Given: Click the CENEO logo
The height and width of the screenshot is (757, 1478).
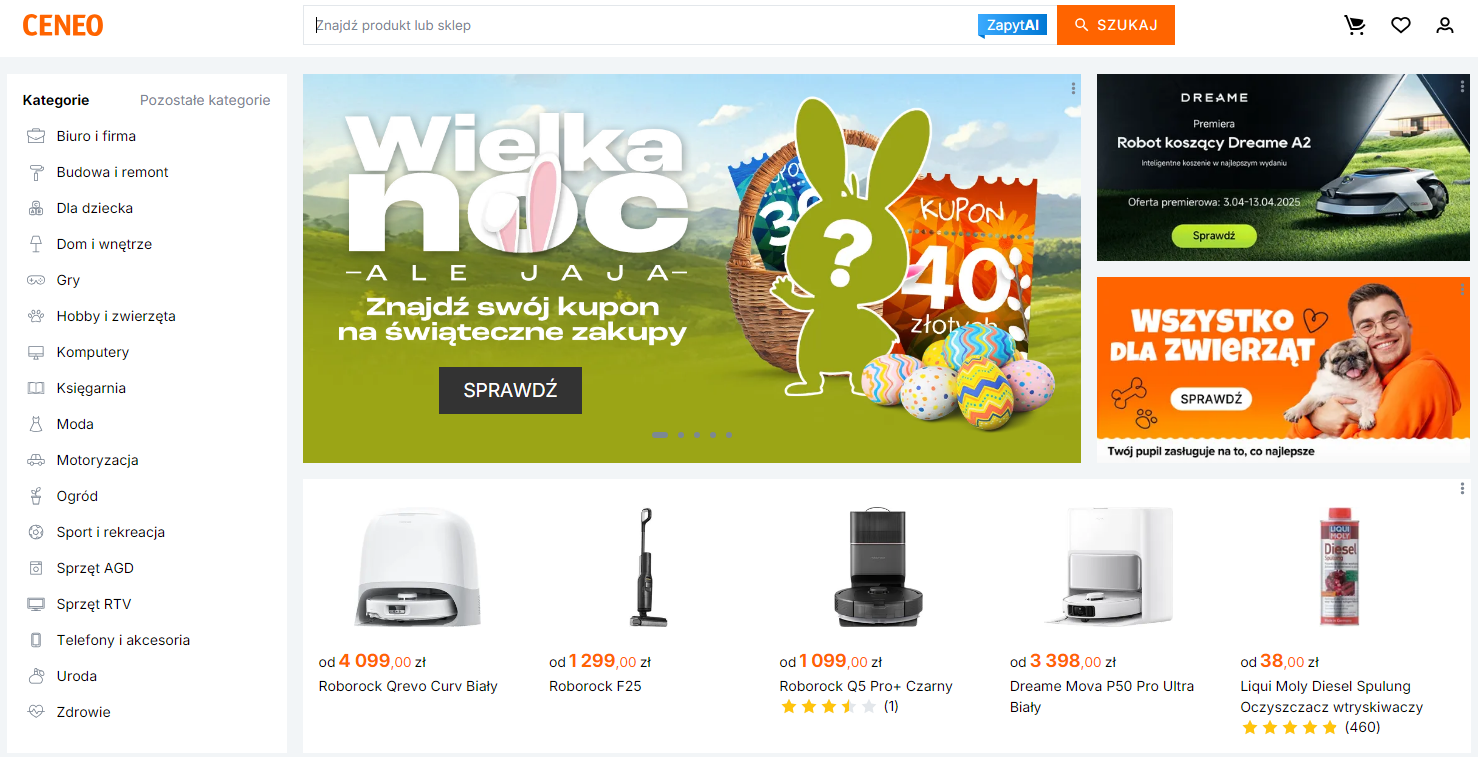Looking at the screenshot, I should [63, 26].
